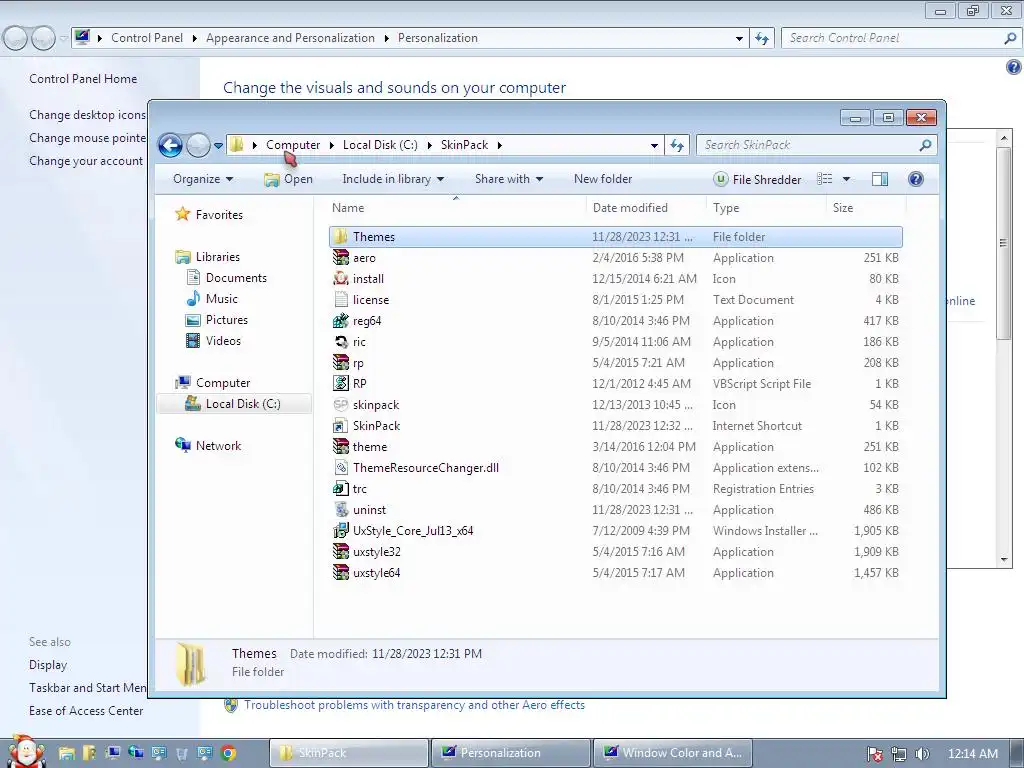Click Open in the toolbar
Viewport: 1024px width, 768px height.
point(289,179)
